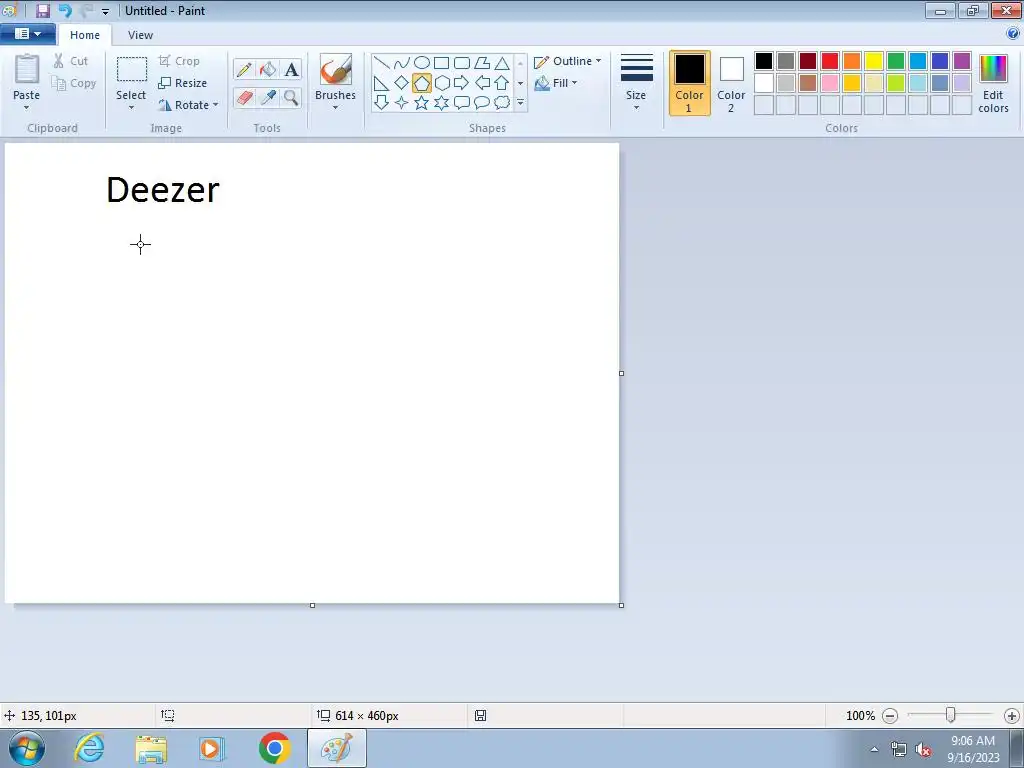Image resolution: width=1024 pixels, height=768 pixels.
Task: Open Edit colors dialog
Action: pos(993,84)
